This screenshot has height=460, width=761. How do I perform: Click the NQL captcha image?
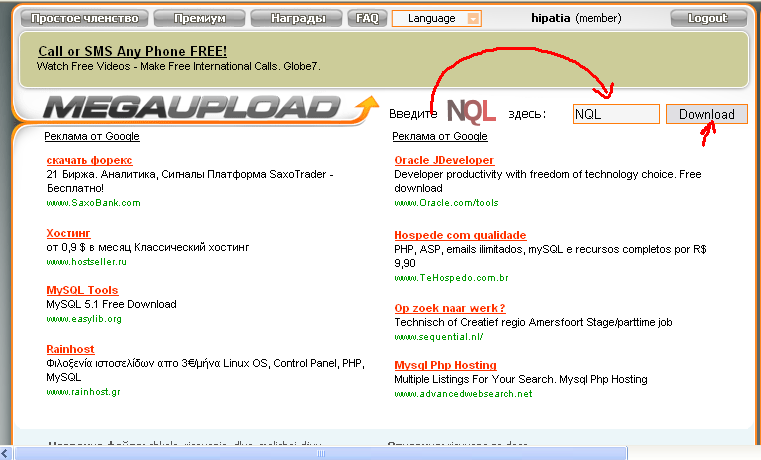click(471, 112)
